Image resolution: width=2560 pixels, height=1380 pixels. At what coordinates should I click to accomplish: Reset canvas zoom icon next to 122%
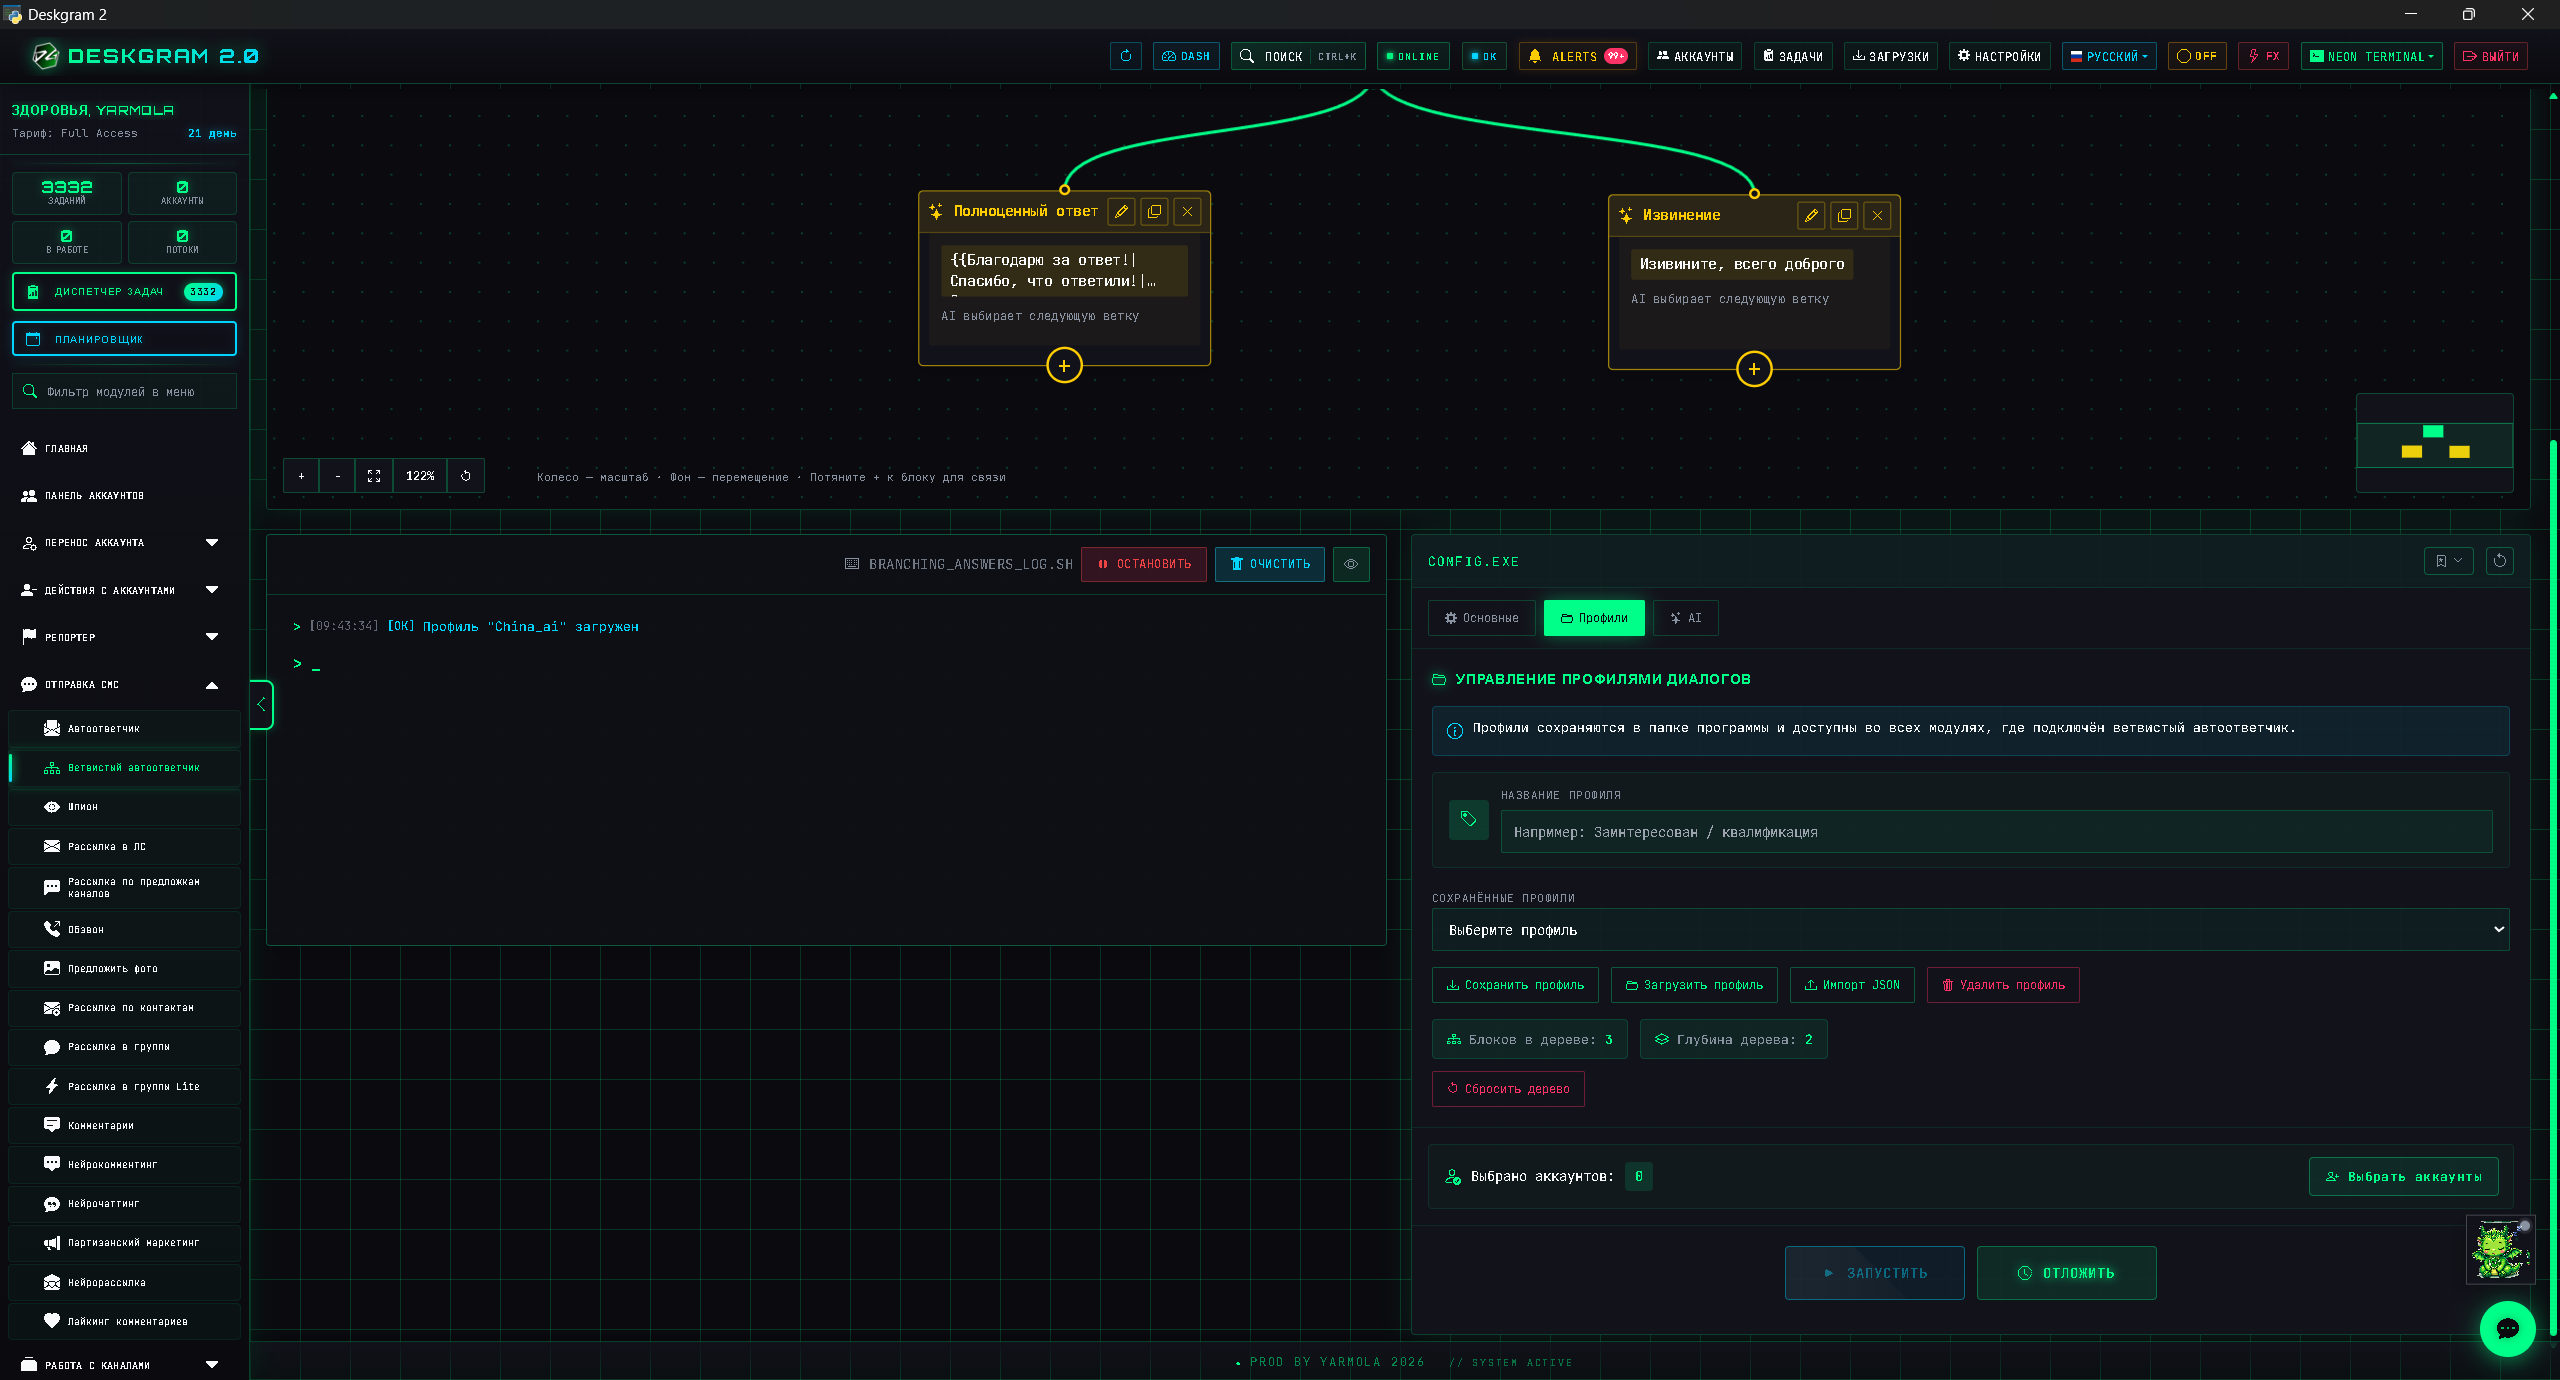pos(466,476)
